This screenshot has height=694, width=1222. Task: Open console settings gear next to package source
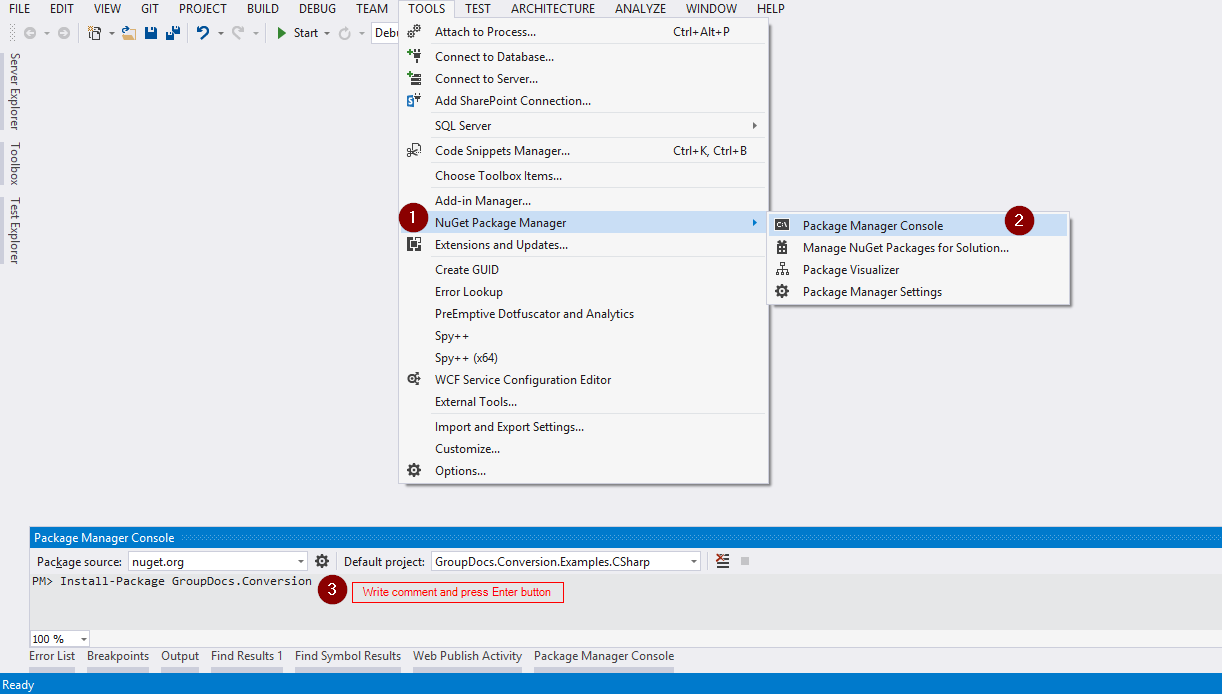tap(322, 562)
